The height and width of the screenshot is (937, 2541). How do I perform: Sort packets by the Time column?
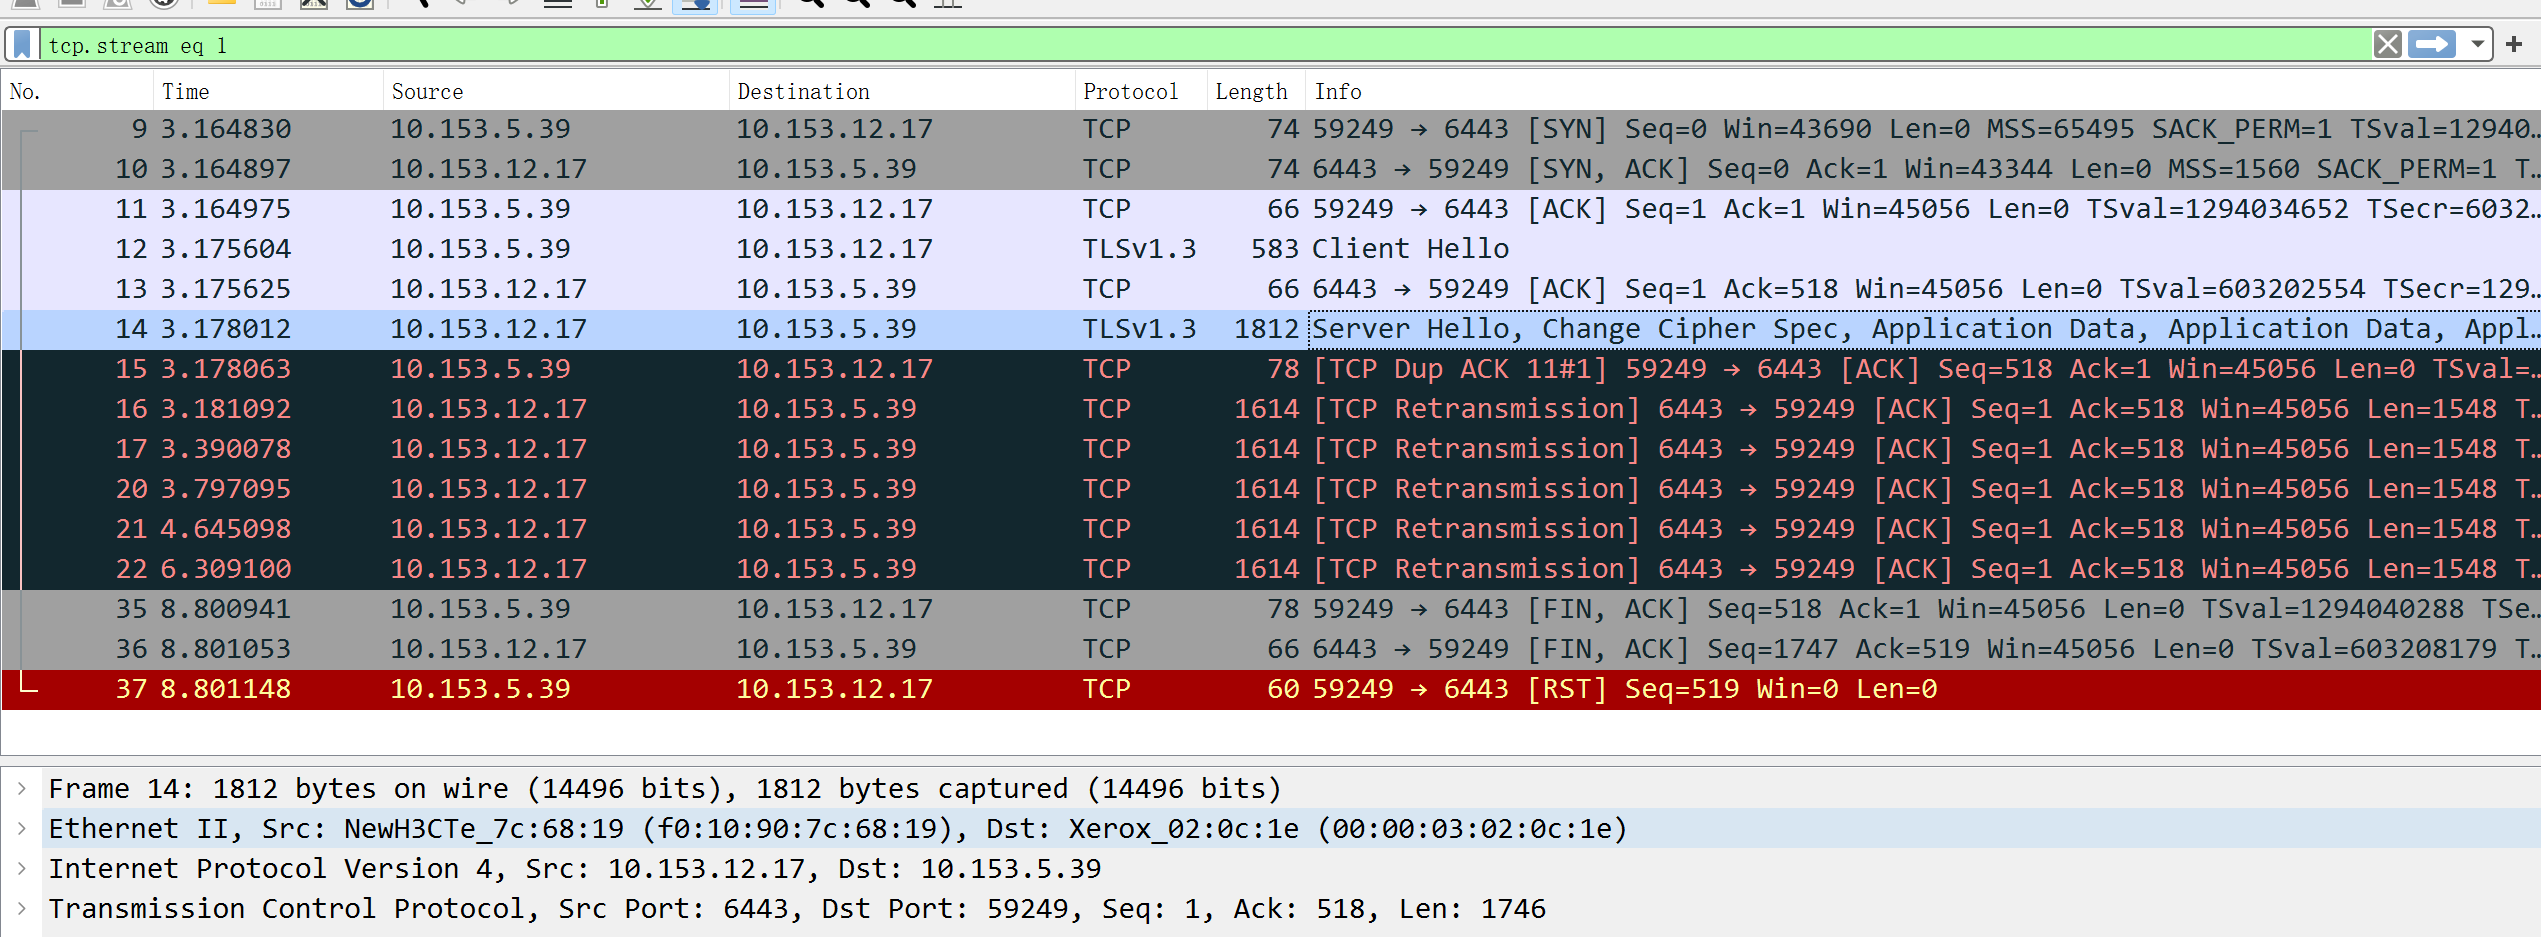[187, 91]
